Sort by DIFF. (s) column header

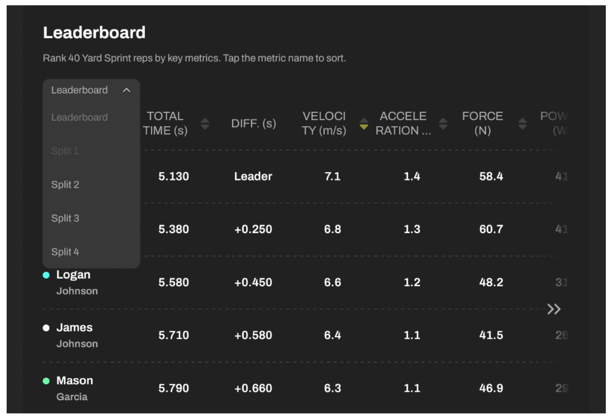click(253, 124)
